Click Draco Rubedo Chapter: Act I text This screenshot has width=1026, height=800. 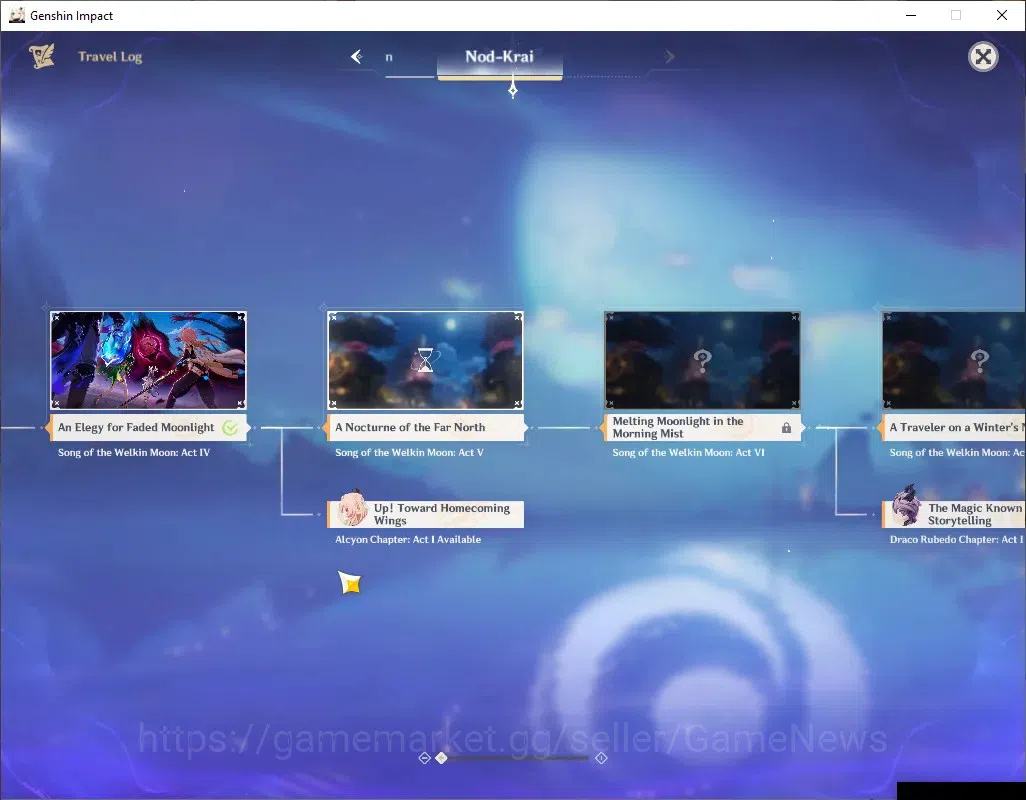(x=956, y=540)
